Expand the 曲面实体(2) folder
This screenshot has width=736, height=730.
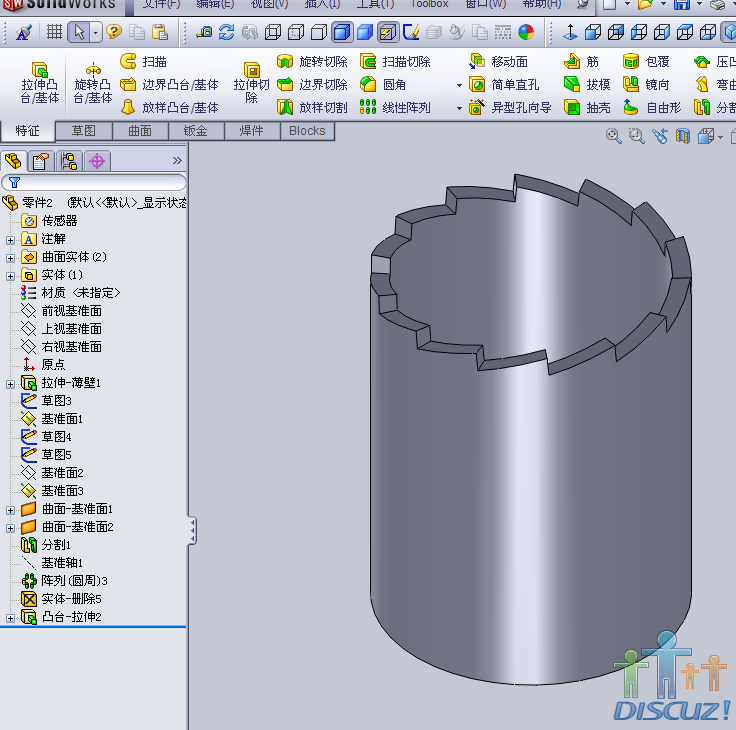click(10, 258)
